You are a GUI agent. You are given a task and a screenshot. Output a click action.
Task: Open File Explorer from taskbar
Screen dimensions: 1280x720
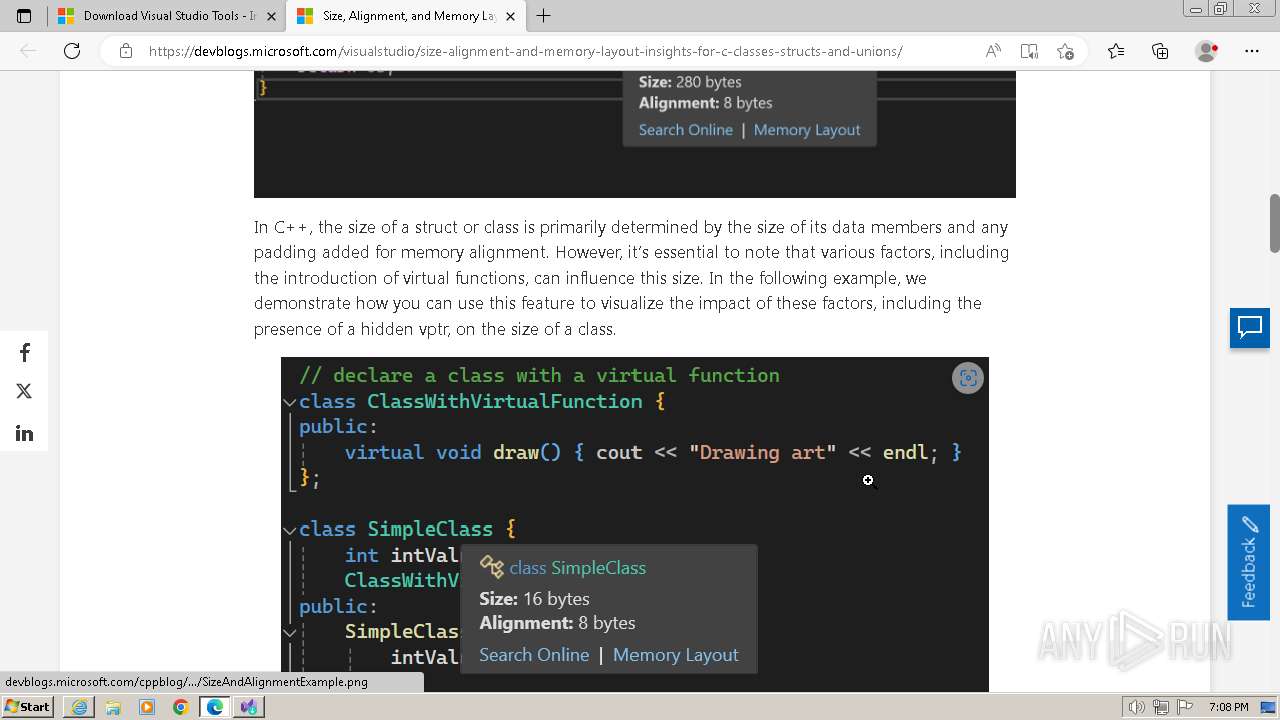click(113, 707)
